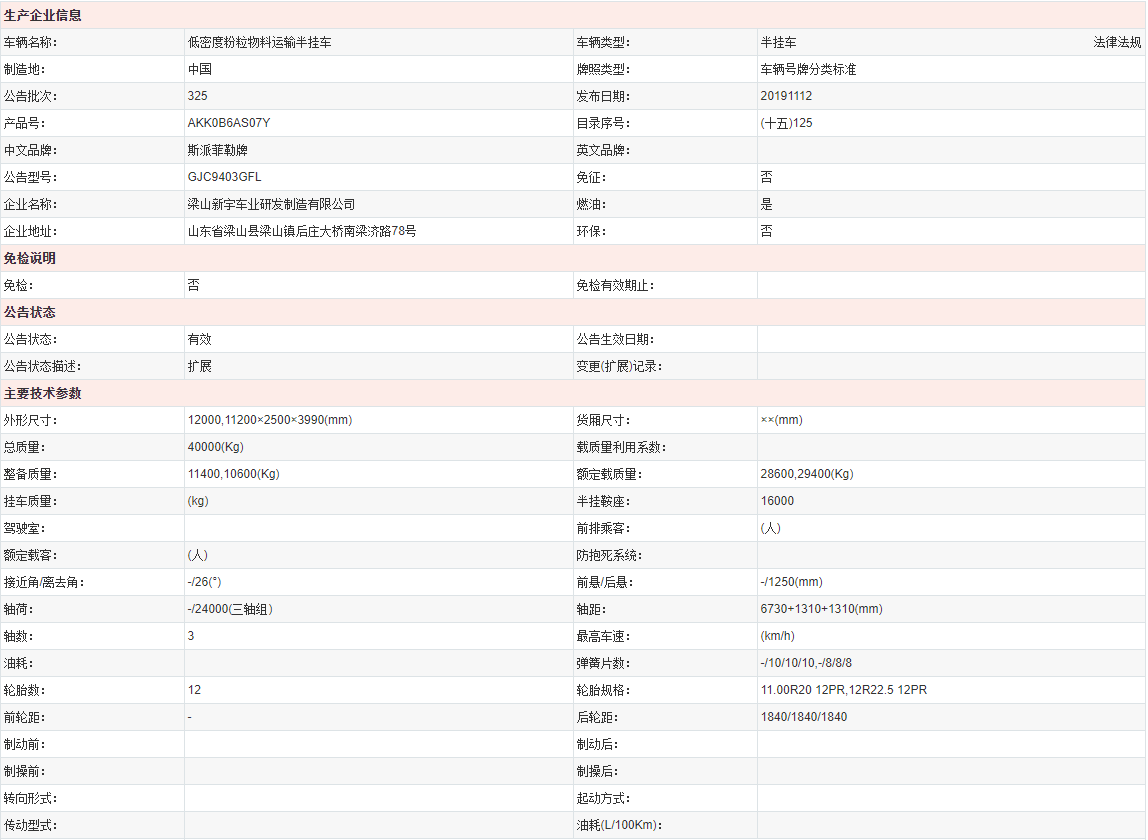The image size is (1148, 840).
Task: Select rated load value 28600,29400(Kg)
Action: (x=806, y=474)
